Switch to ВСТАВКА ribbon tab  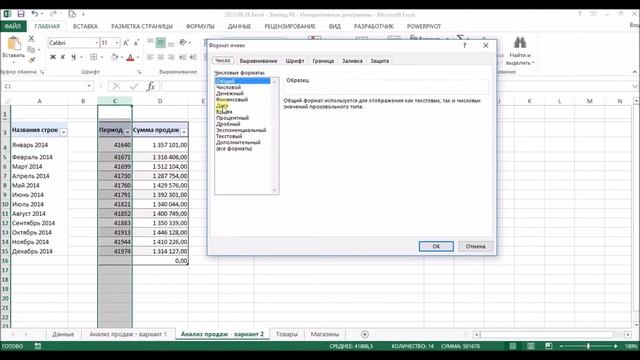tap(85, 26)
